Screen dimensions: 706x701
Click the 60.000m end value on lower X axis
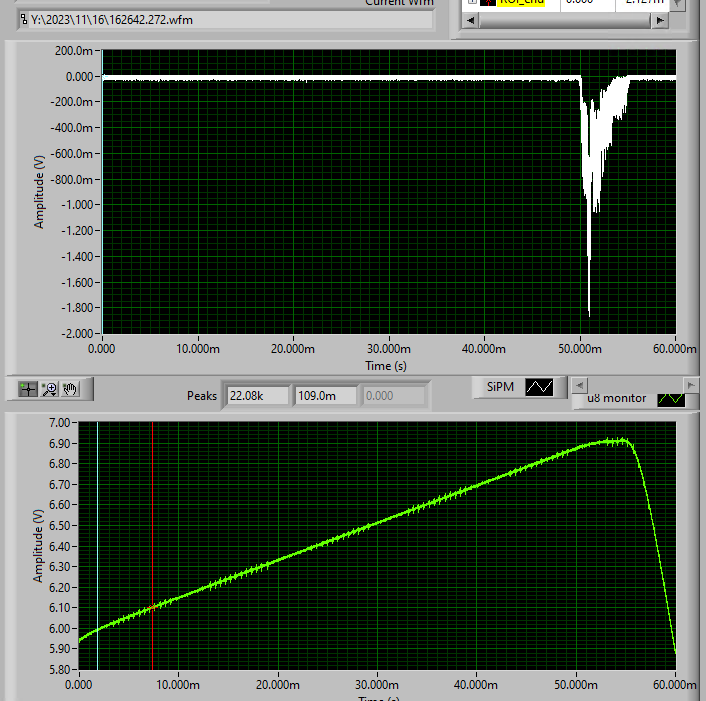point(674,685)
